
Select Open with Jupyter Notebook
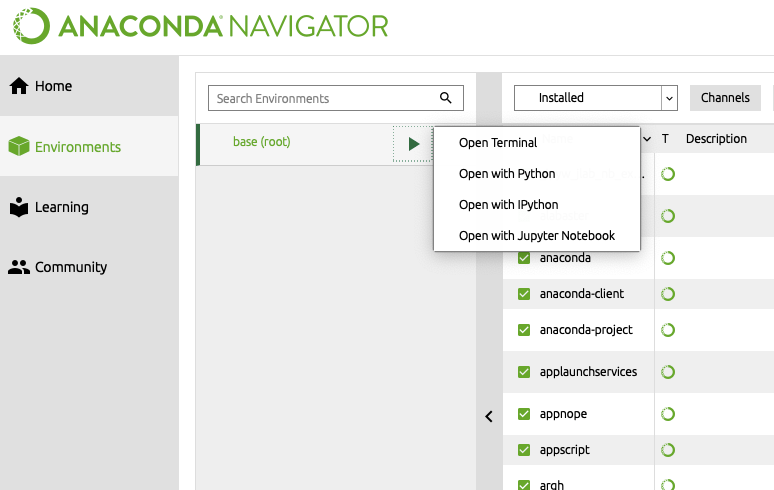(x=537, y=236)
